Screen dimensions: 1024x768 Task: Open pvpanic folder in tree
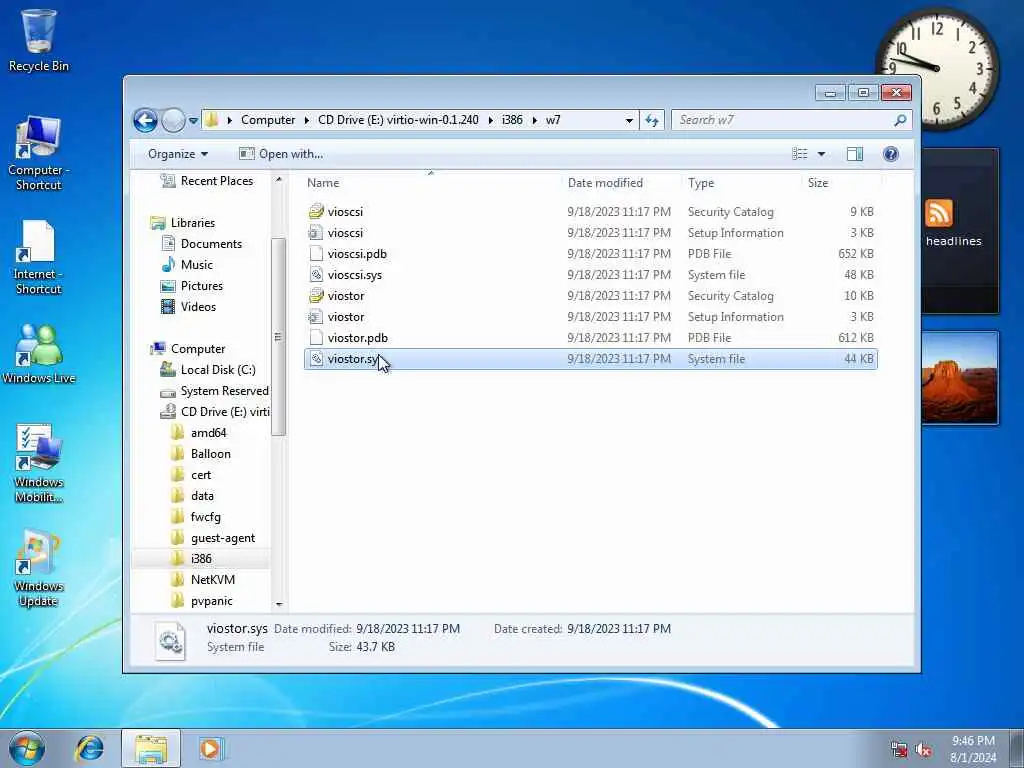(x=202, y=601)
